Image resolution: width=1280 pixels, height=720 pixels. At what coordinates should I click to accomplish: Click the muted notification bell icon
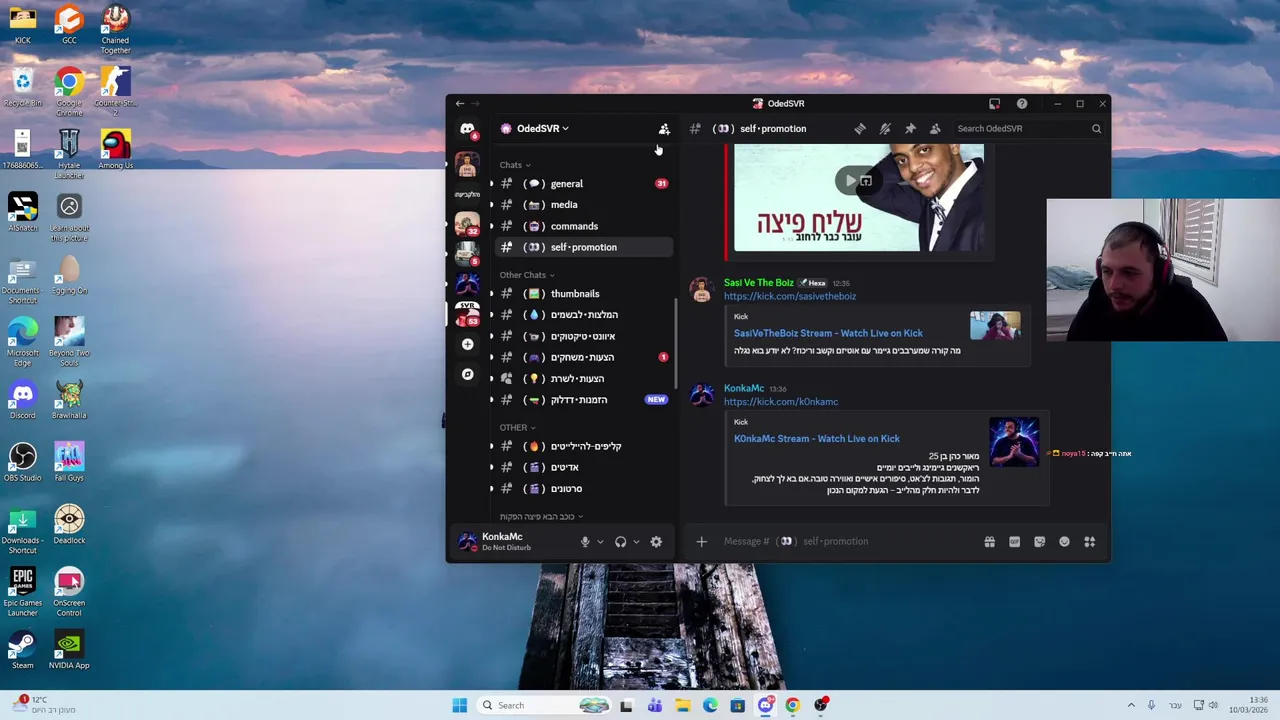pos(885,129)
